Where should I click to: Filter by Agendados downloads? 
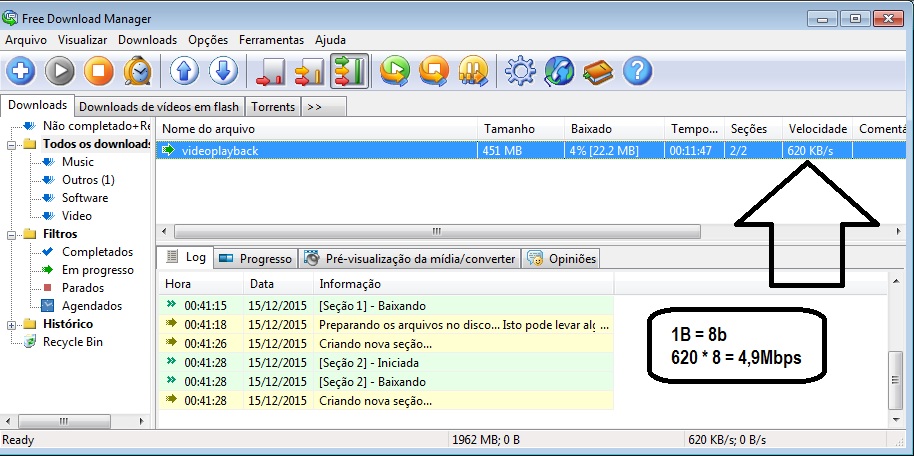pyautogui.click(x=92, y=306)
